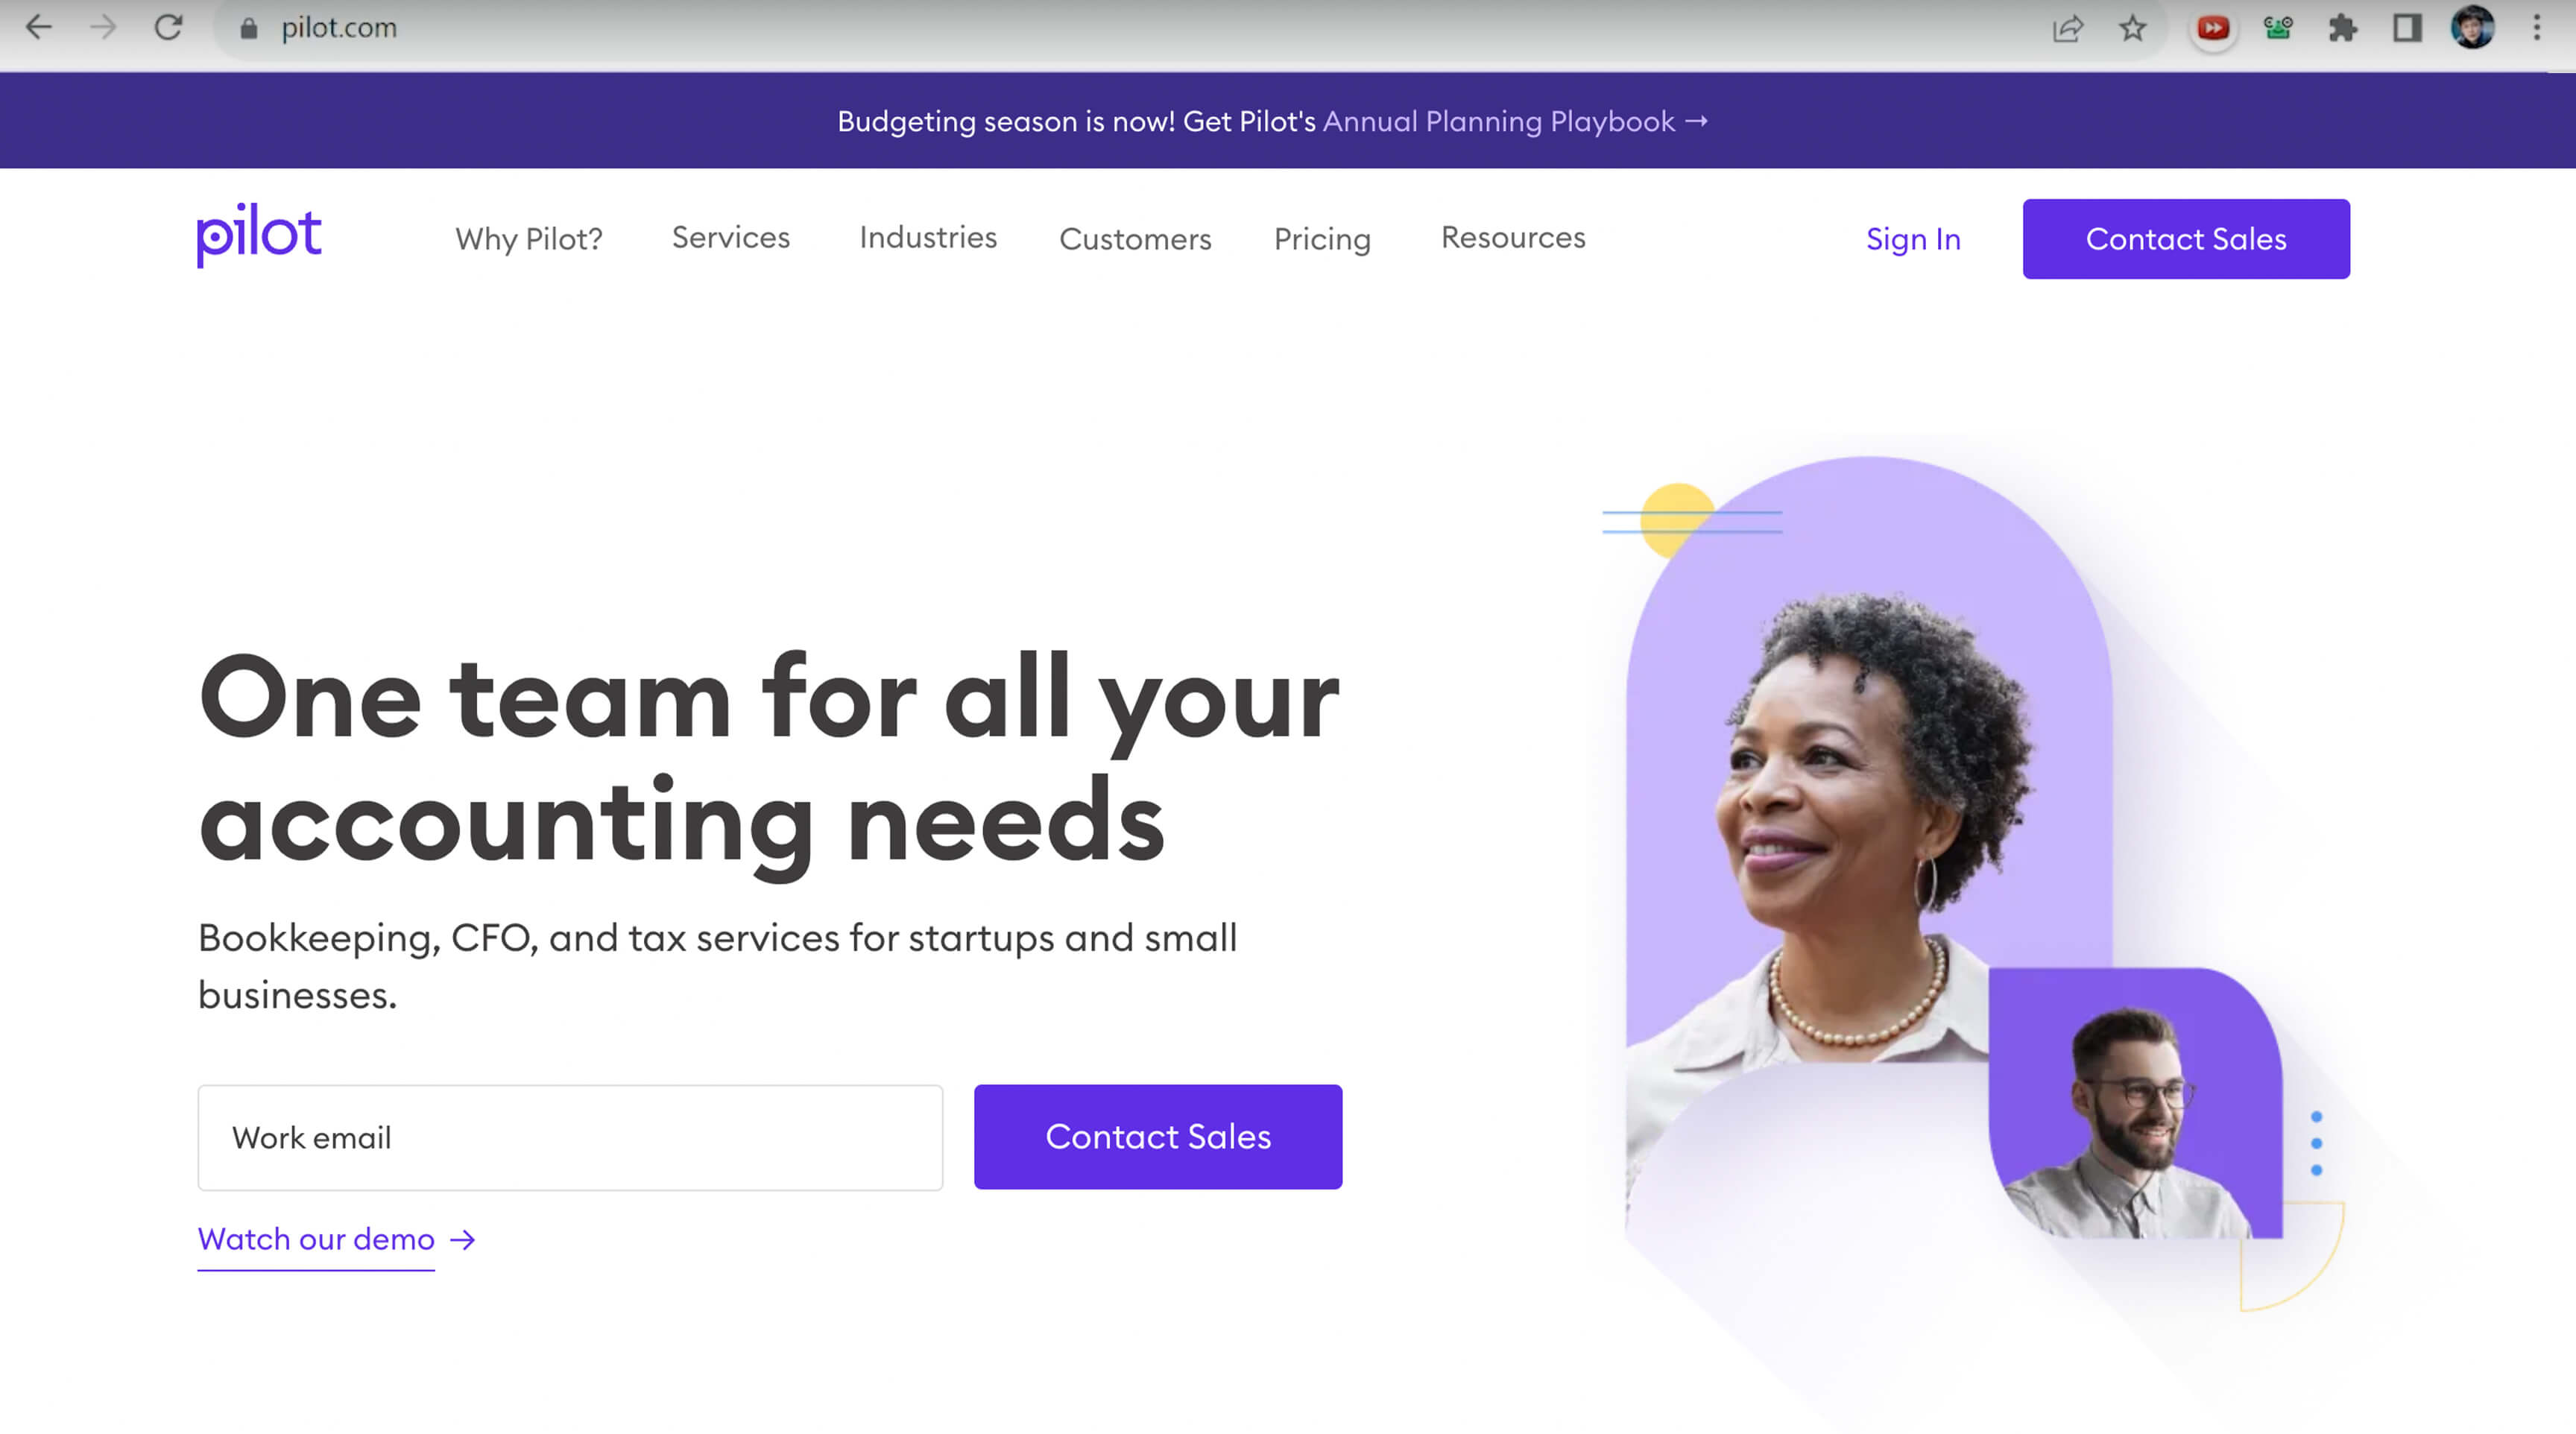Click Contact Sales button in header
Screen dimensions: 2576x1434
point(2186,239)
